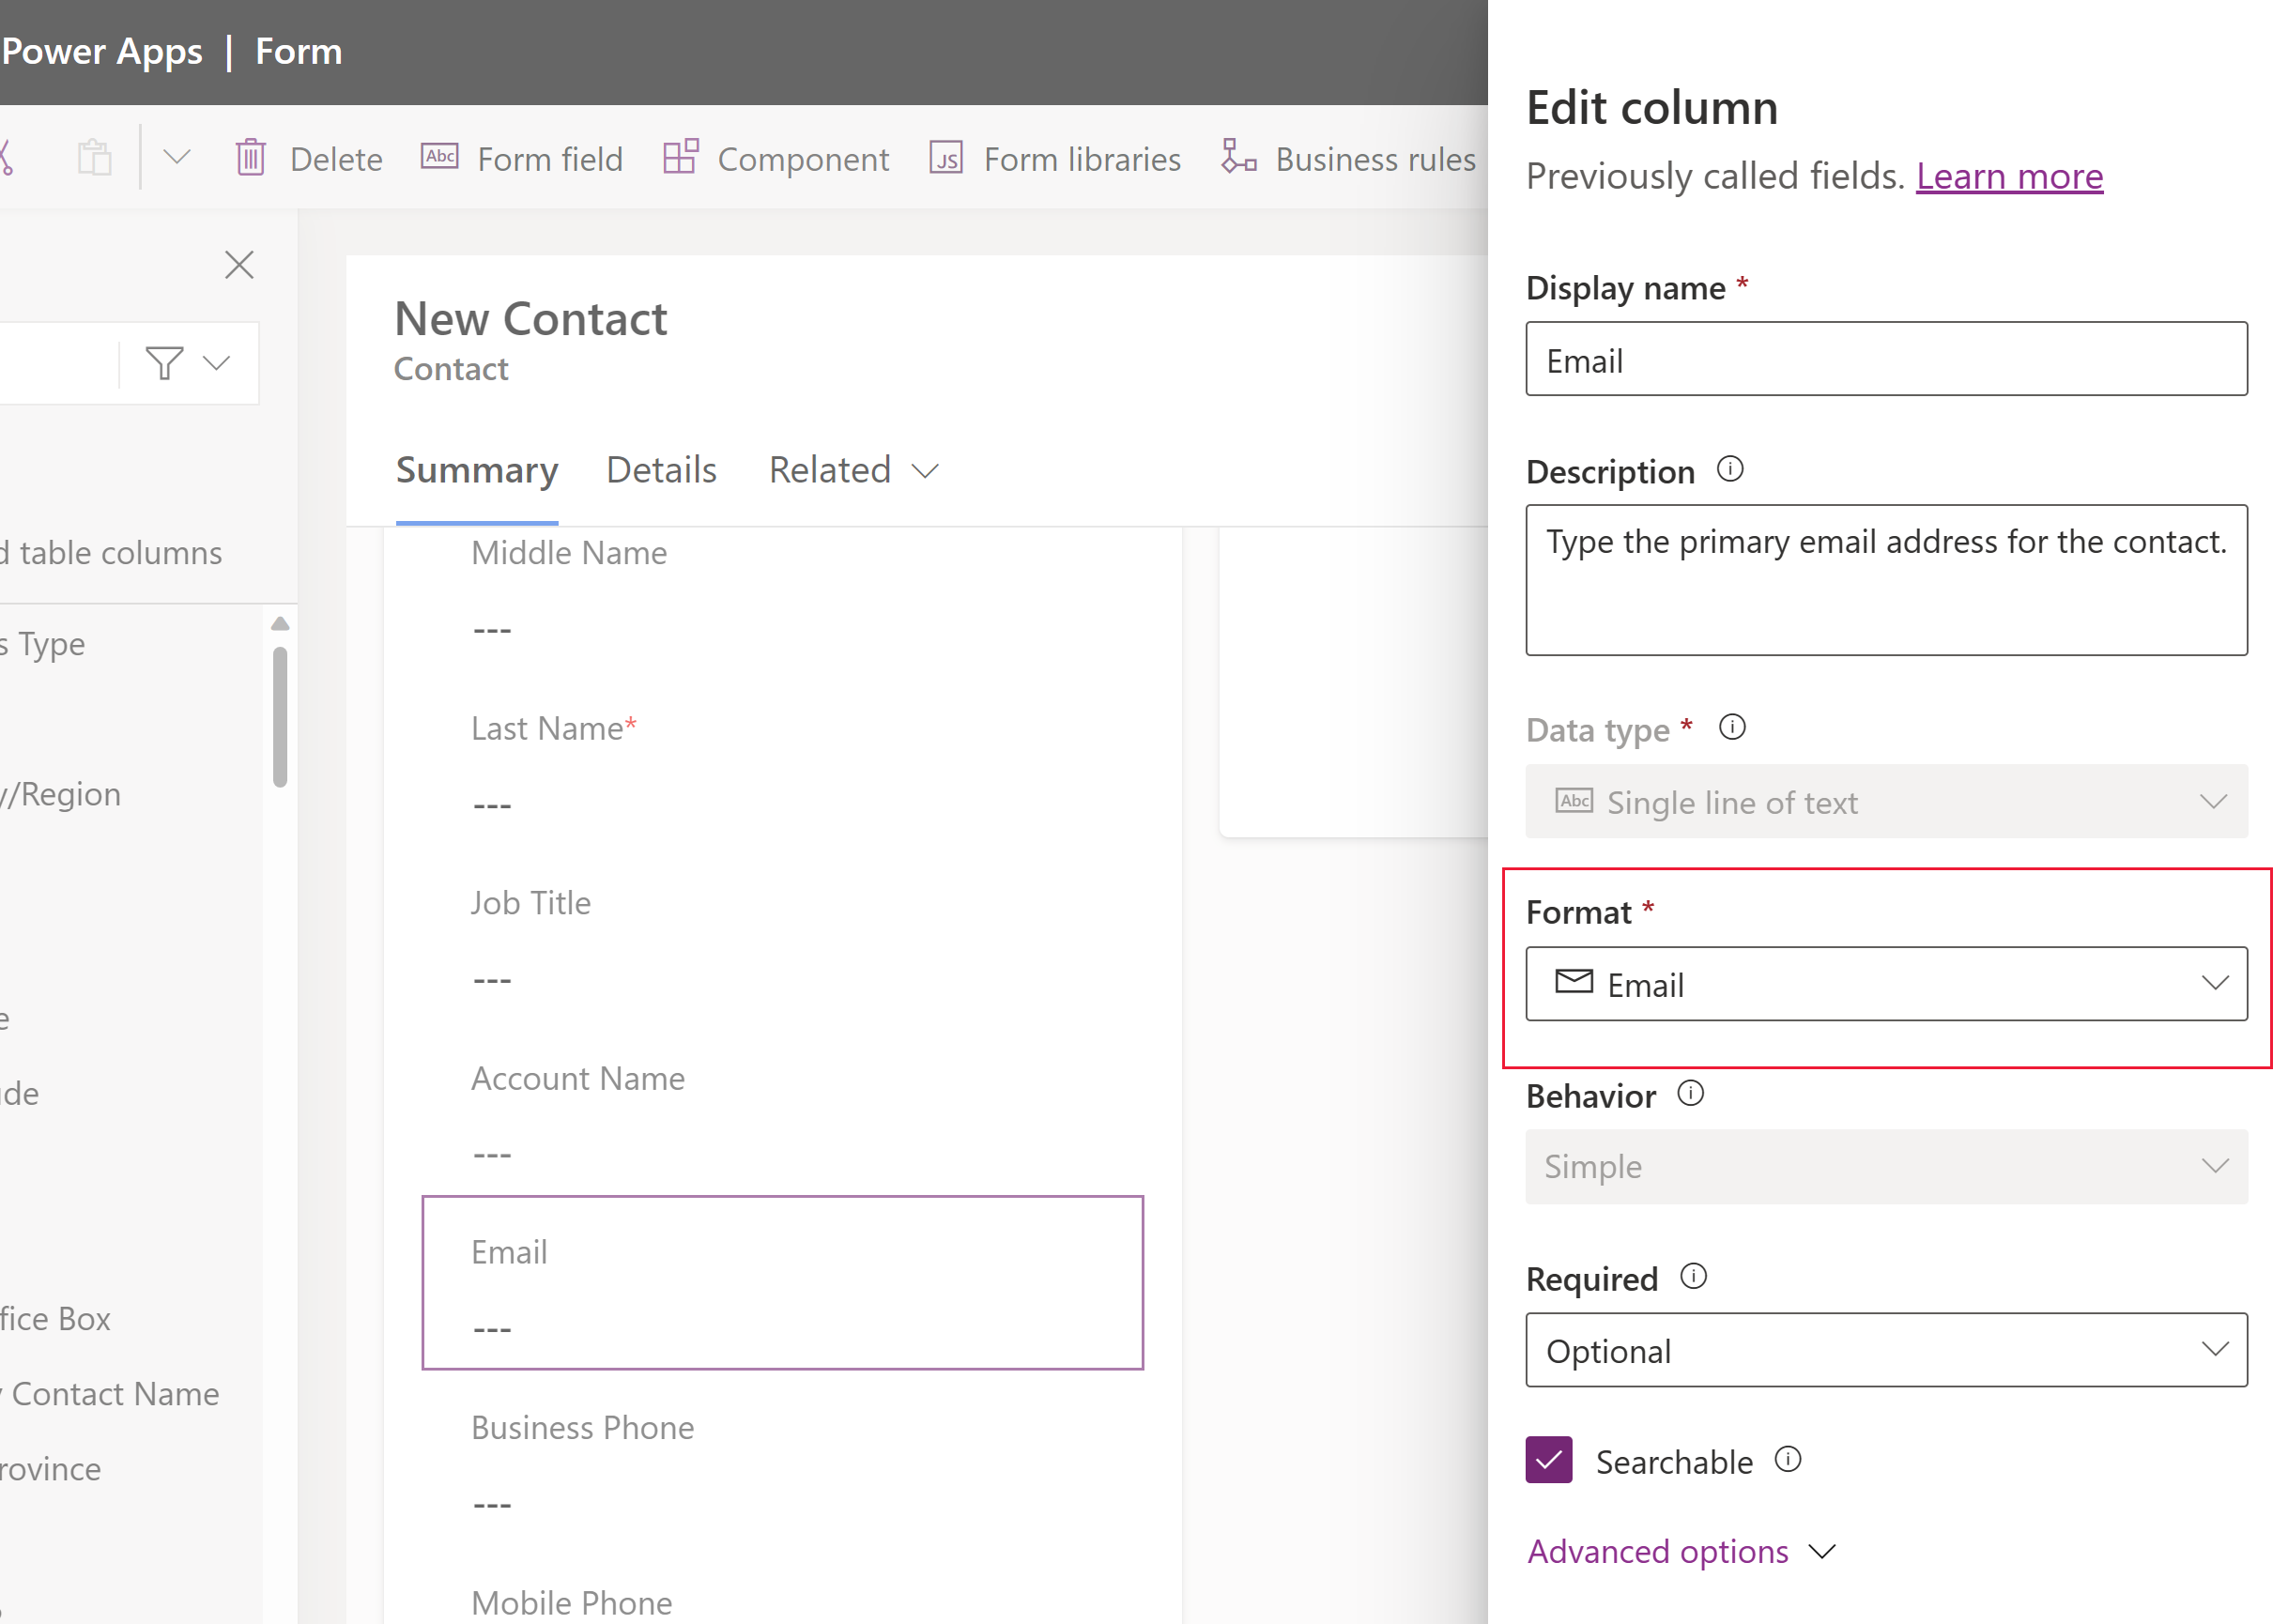Image resolution: width=2288 pixels, height=1624 pixels.
Task: Click the Email envelope icon in Format
Action: point(1574,981)
